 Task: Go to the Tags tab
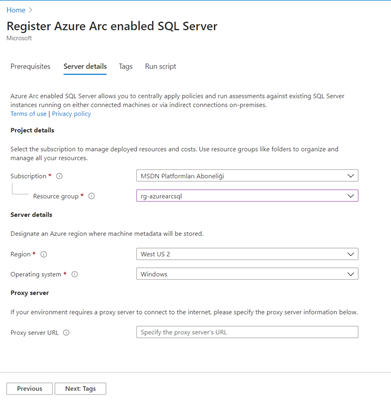point(126,66)
